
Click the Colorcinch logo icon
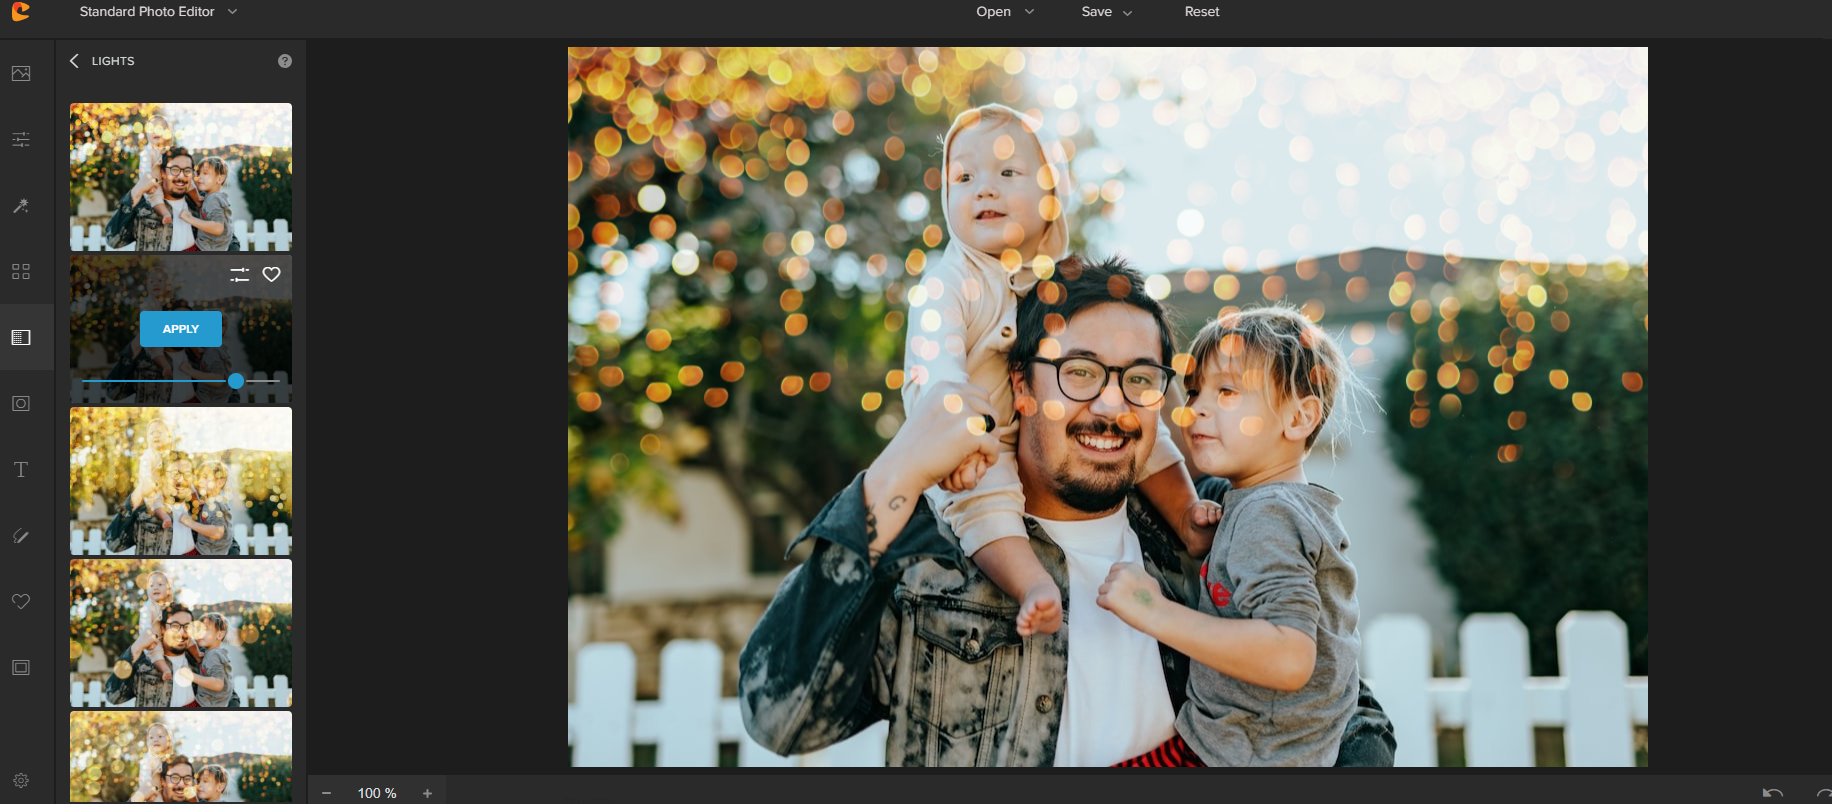[x=20, y=11]
